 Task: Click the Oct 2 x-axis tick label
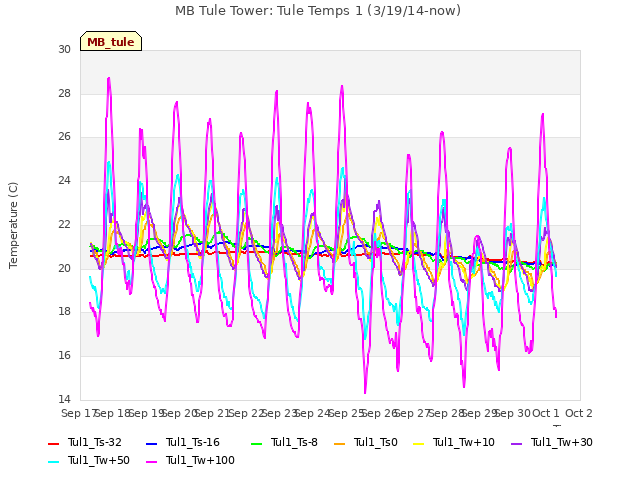579,413
